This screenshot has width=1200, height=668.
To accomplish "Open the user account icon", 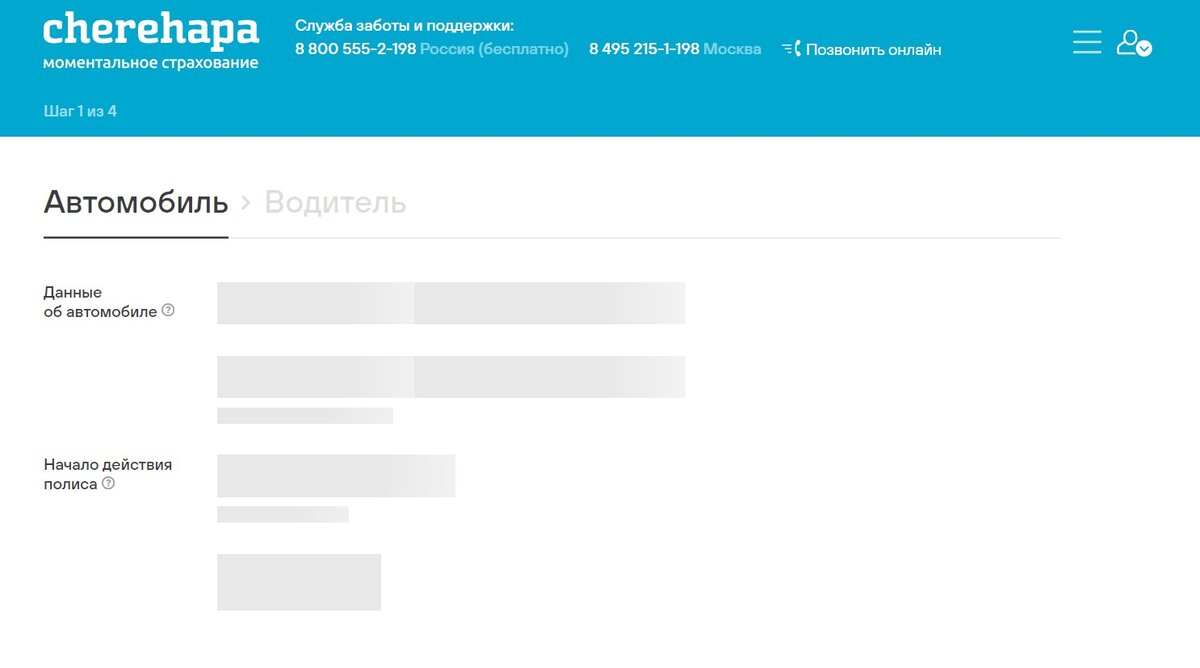I will tap(1134, 42).
